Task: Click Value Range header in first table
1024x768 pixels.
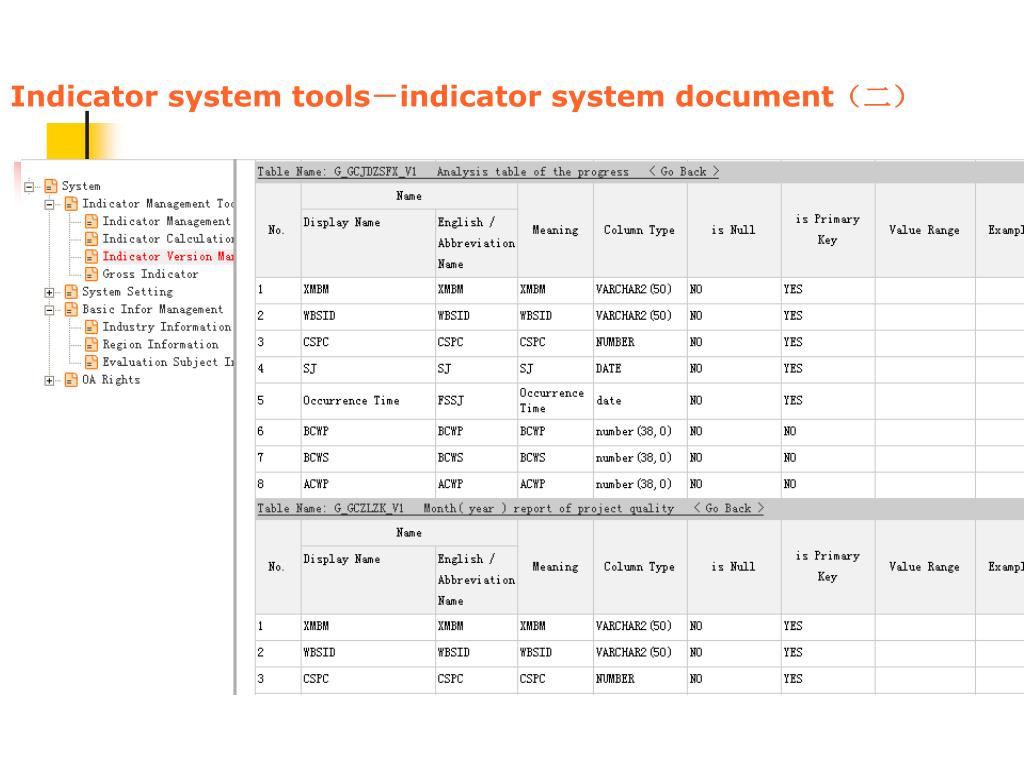Action: [x=924, y=231]
